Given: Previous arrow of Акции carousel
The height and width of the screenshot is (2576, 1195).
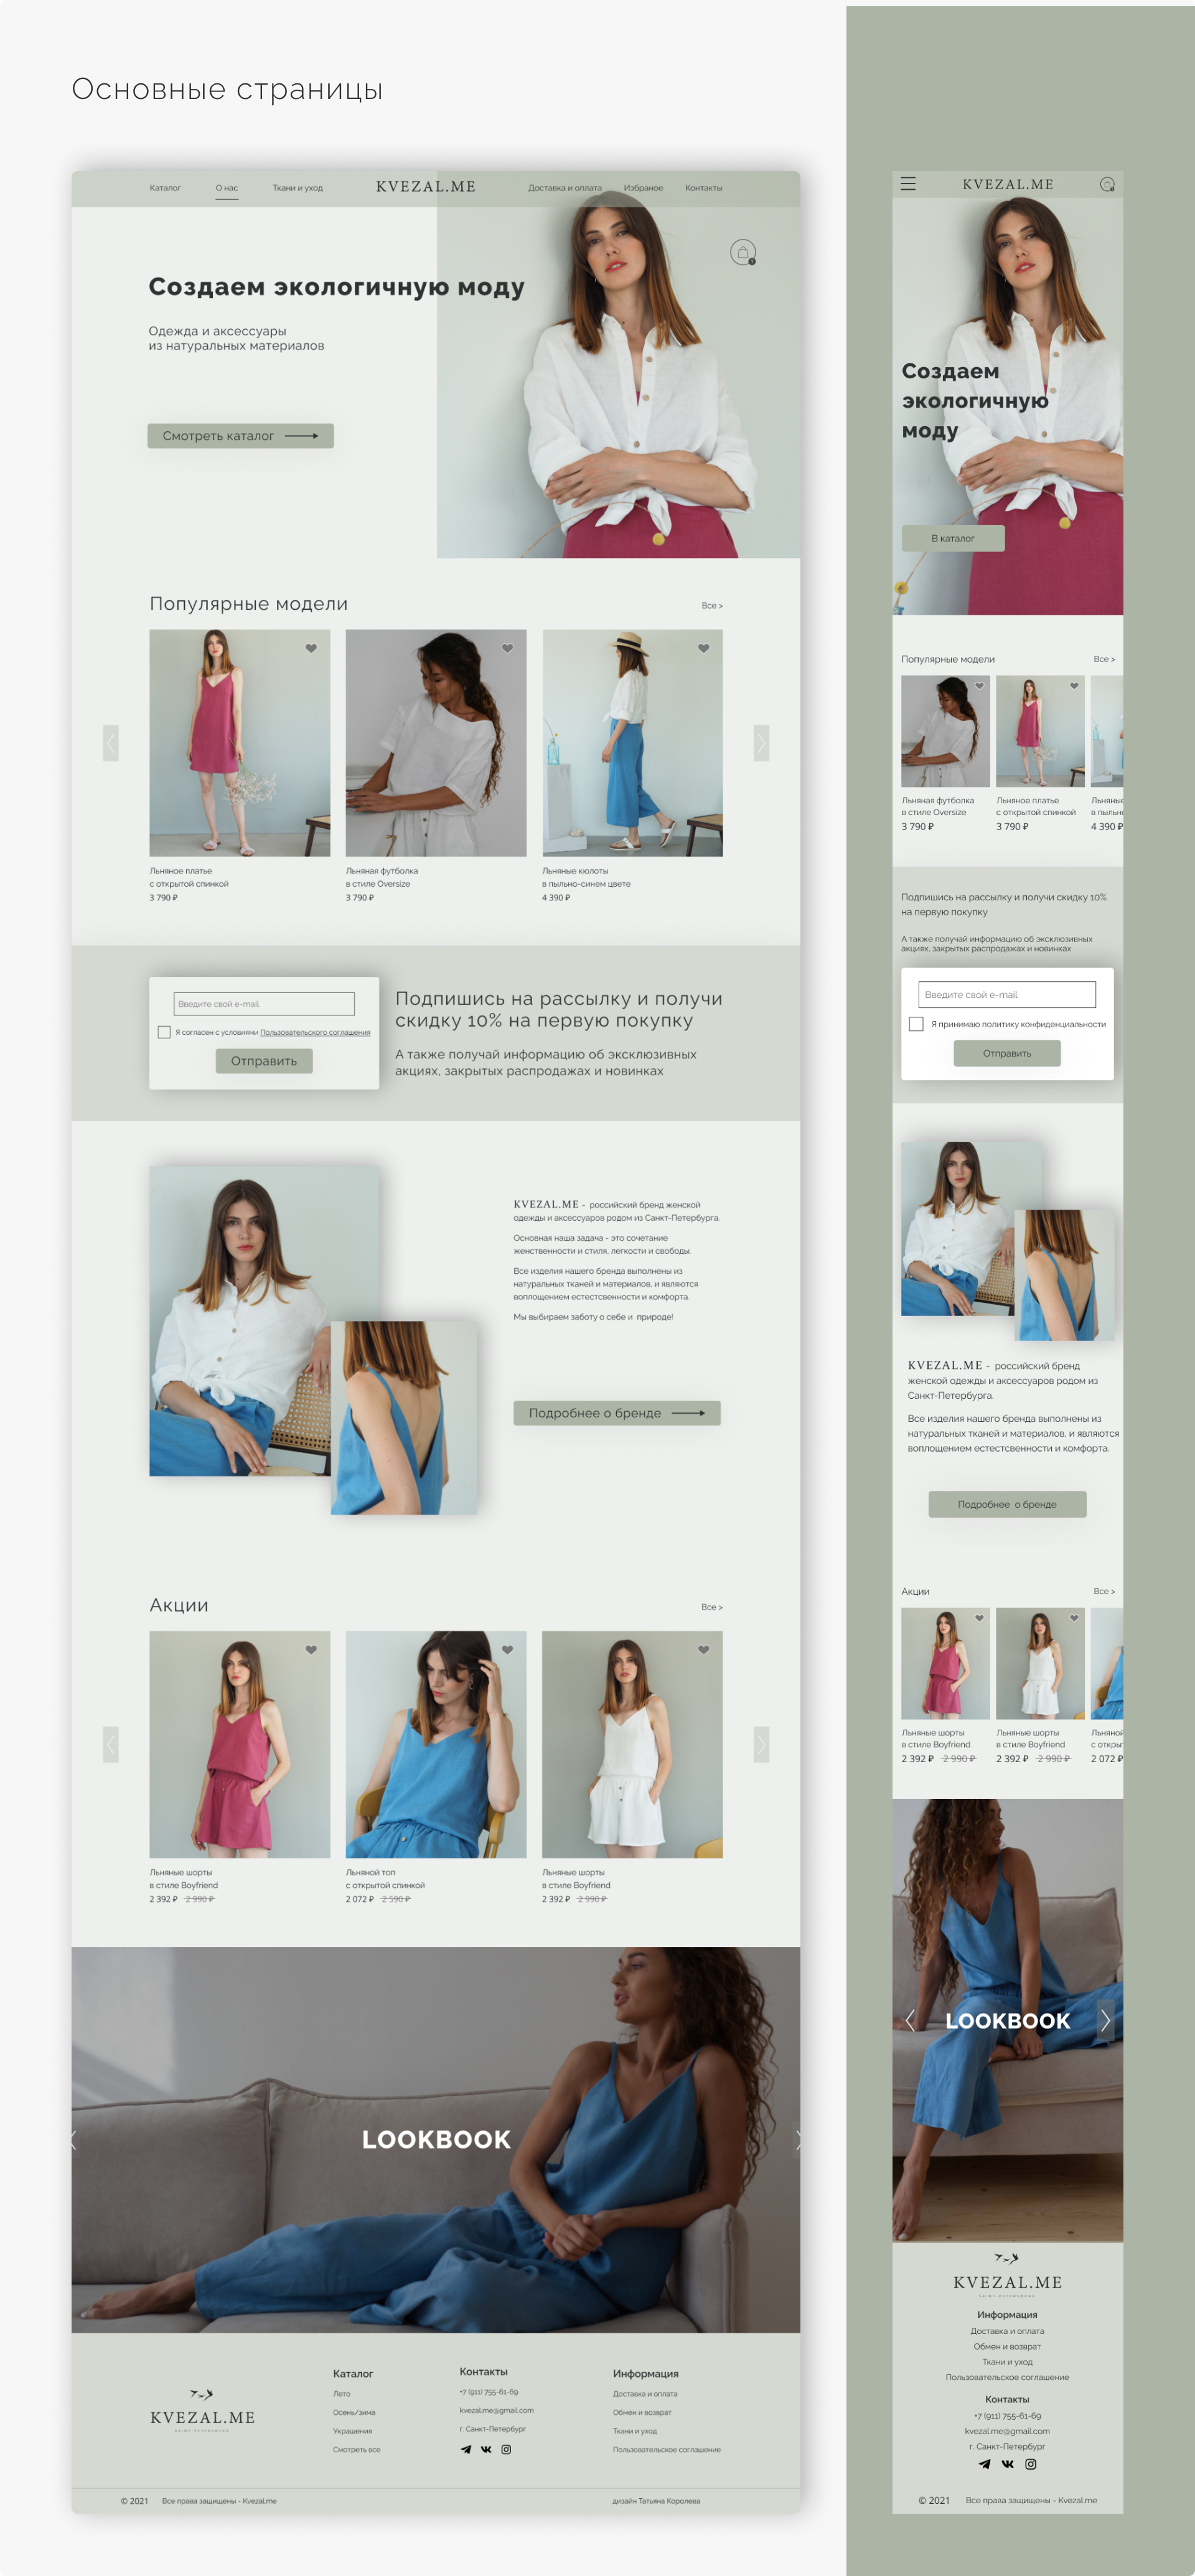Looking at the screenshot, I should tap(111, 1744).
